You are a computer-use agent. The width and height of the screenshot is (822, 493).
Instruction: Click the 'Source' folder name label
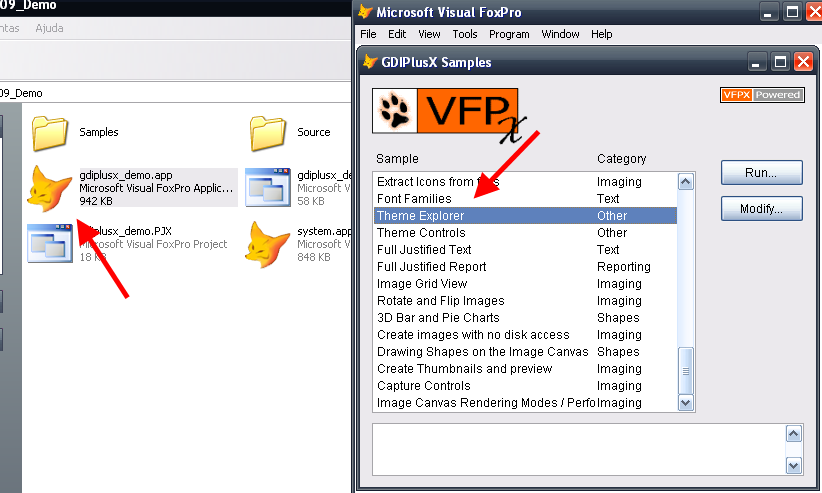pos(313,132)
